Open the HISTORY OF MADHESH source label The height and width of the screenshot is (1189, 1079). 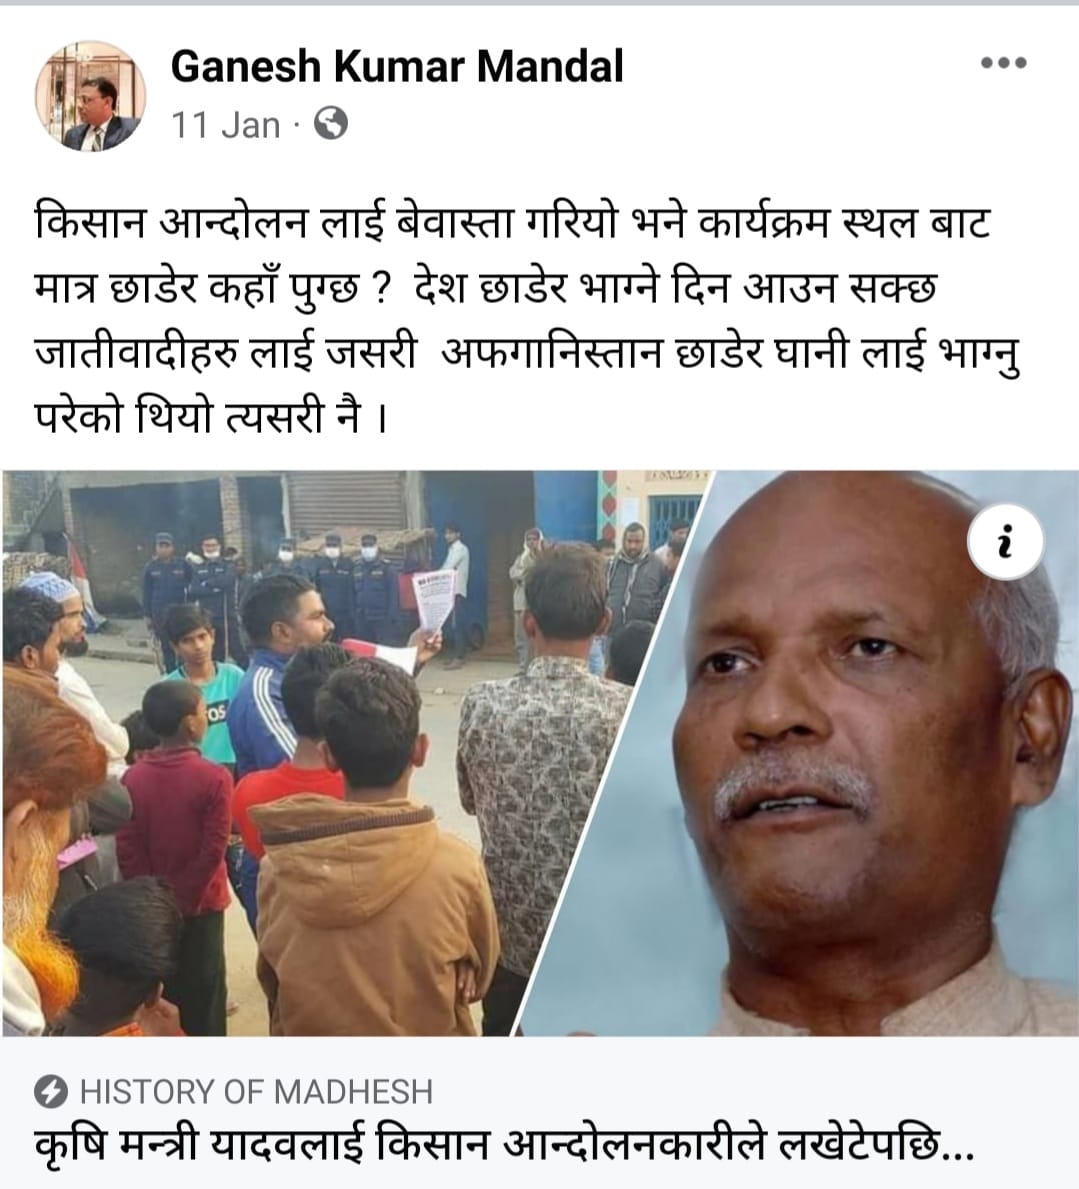click(256, 1092)
